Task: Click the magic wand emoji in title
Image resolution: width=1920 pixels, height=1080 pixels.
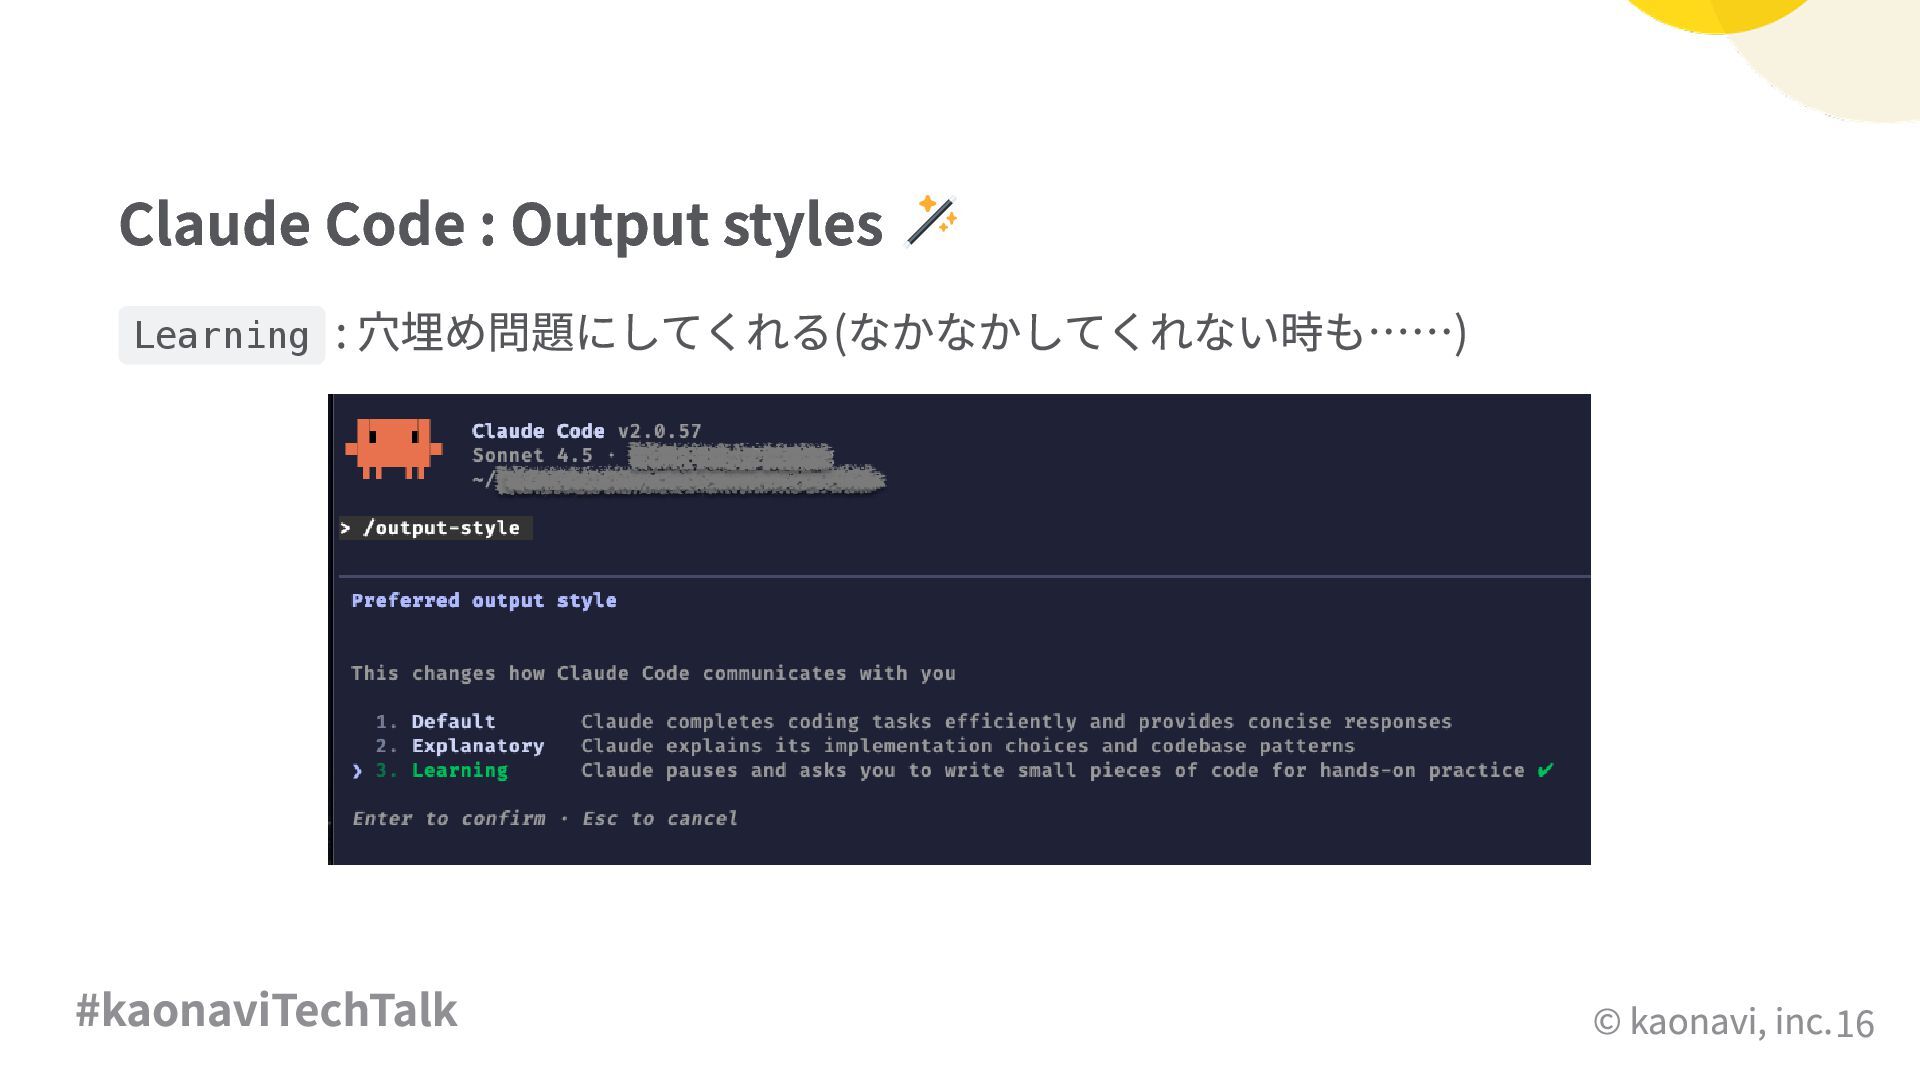Action: click(x=931, y=221)
